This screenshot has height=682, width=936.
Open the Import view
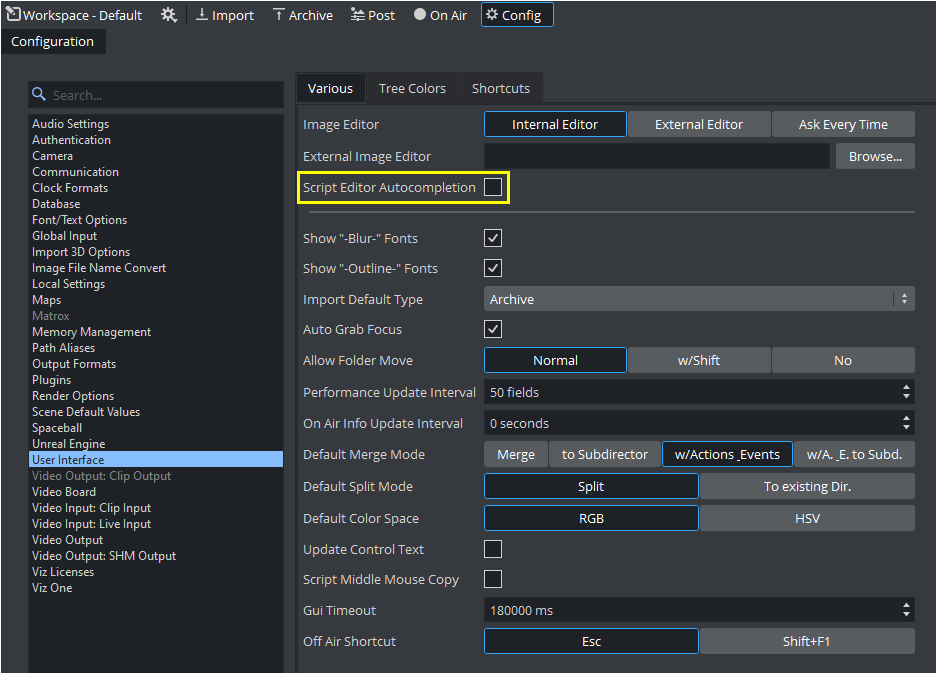click(224, 15)
